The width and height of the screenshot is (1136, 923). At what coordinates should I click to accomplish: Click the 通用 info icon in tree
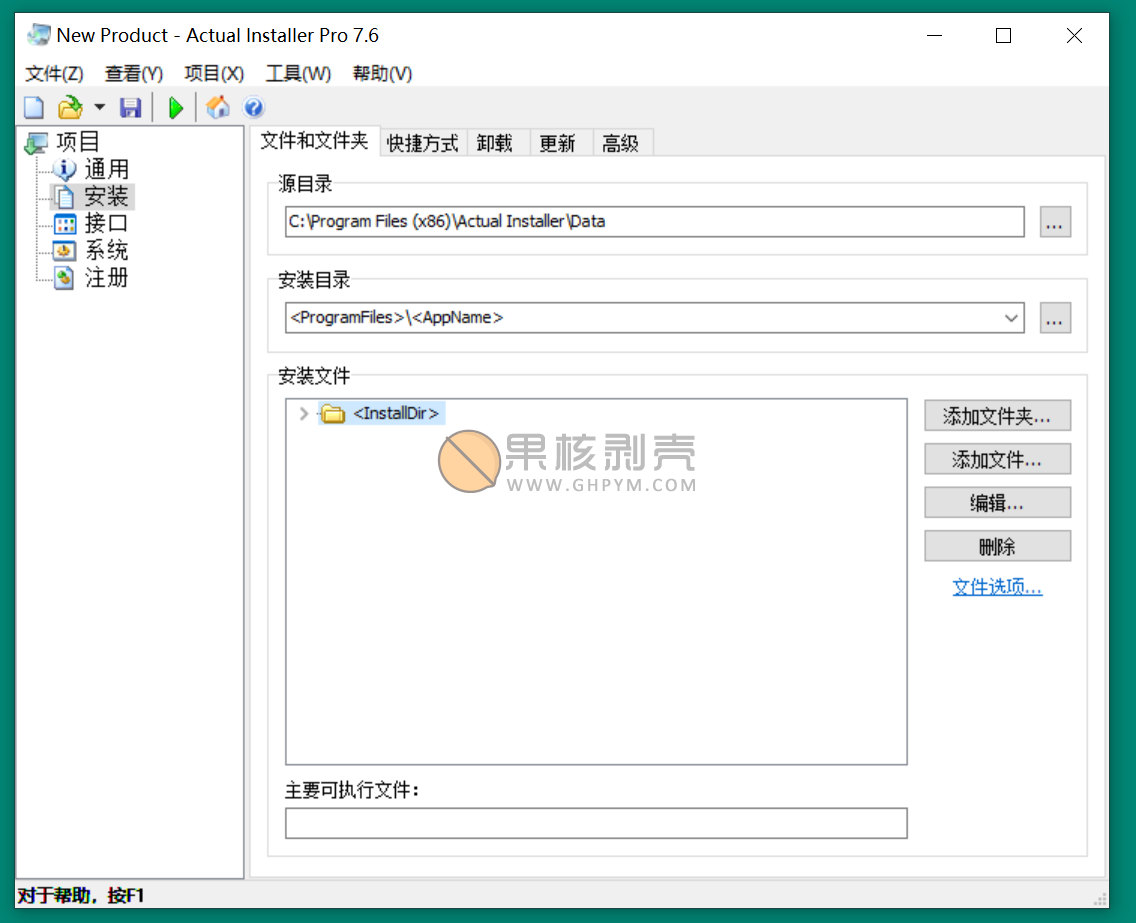click(x=64, y=169)
